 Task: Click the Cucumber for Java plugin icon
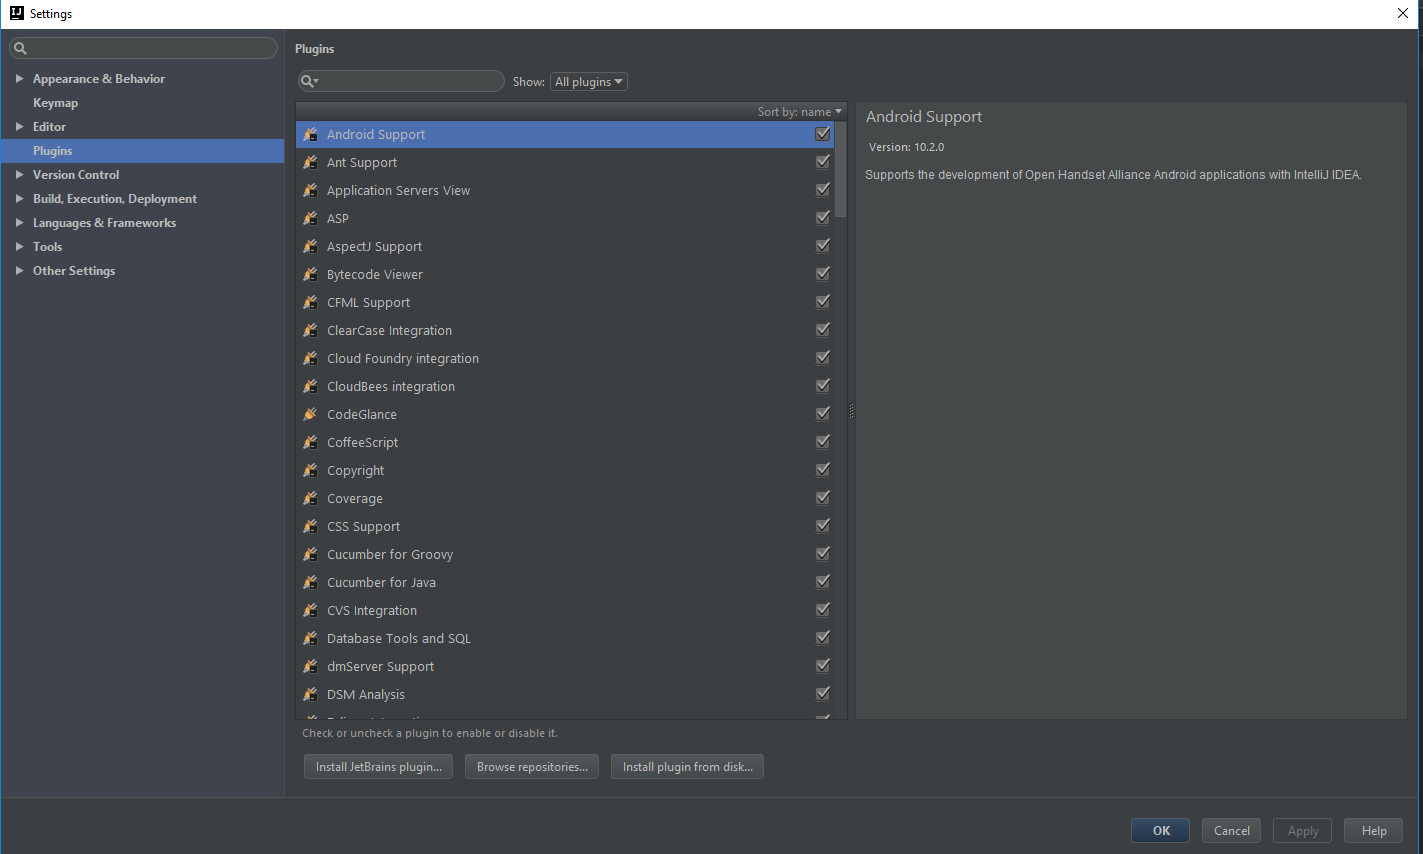(311, 581)
